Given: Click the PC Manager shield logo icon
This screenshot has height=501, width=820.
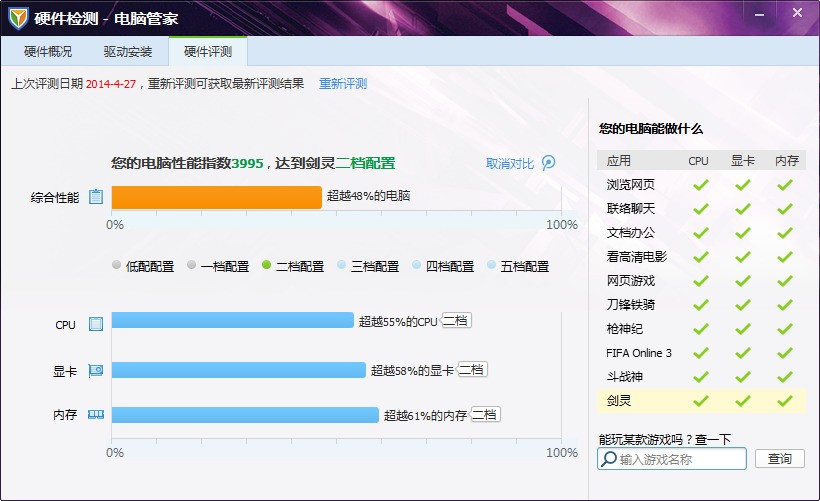Looking at the screenshot, I should coord(18,18).
